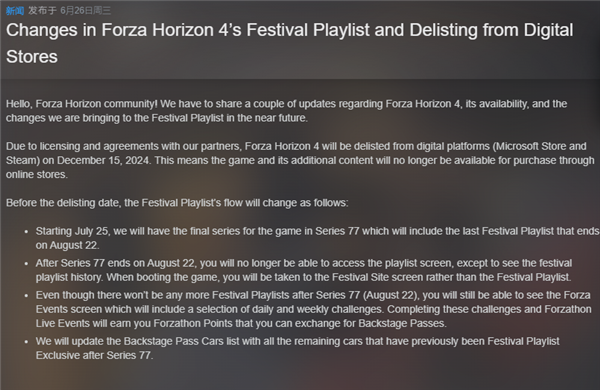Click the post date 6月26日周三
600x390 pixels.
tap(86, 11)
